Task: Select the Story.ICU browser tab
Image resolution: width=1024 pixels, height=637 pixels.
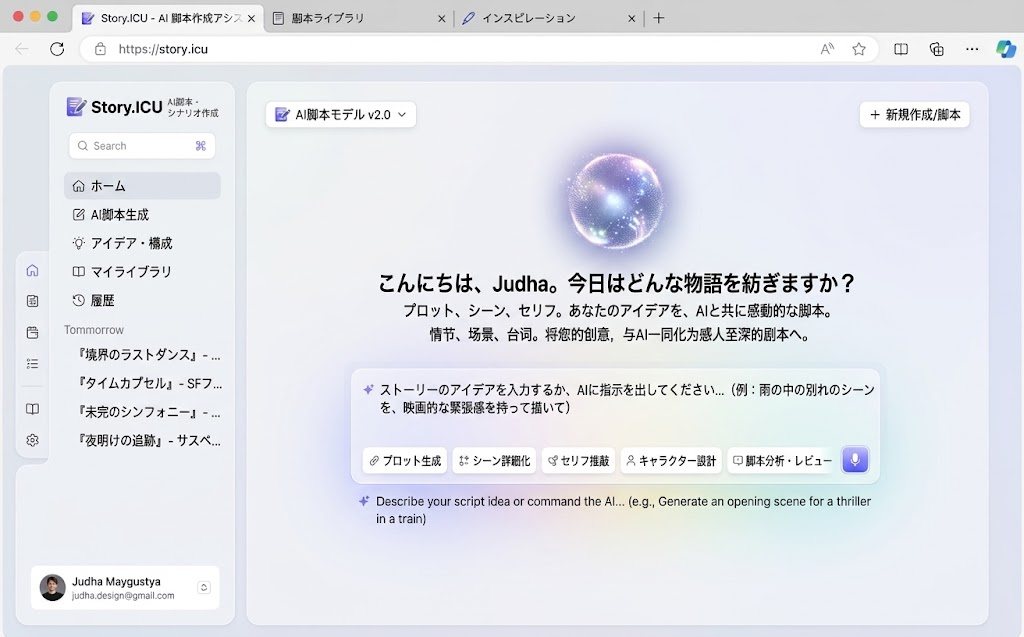Action: (x=168, y=18)
